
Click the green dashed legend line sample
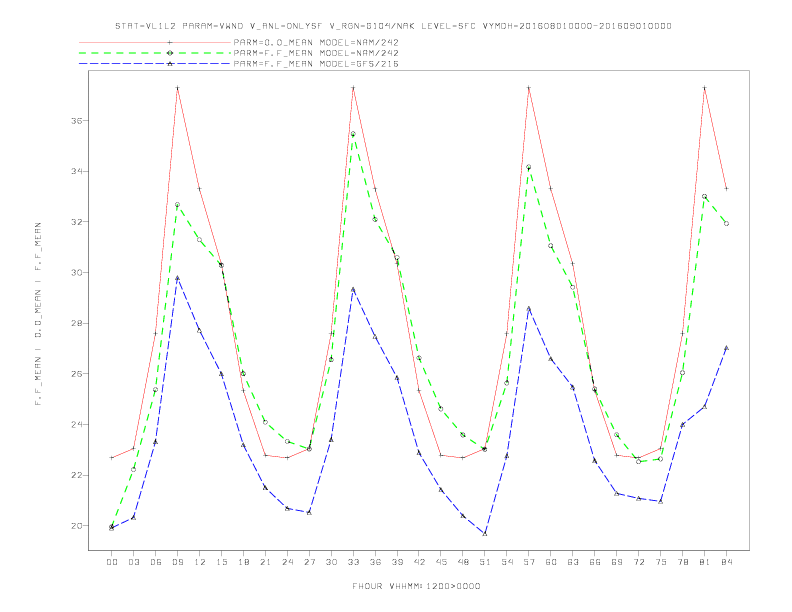click(155, 53)
